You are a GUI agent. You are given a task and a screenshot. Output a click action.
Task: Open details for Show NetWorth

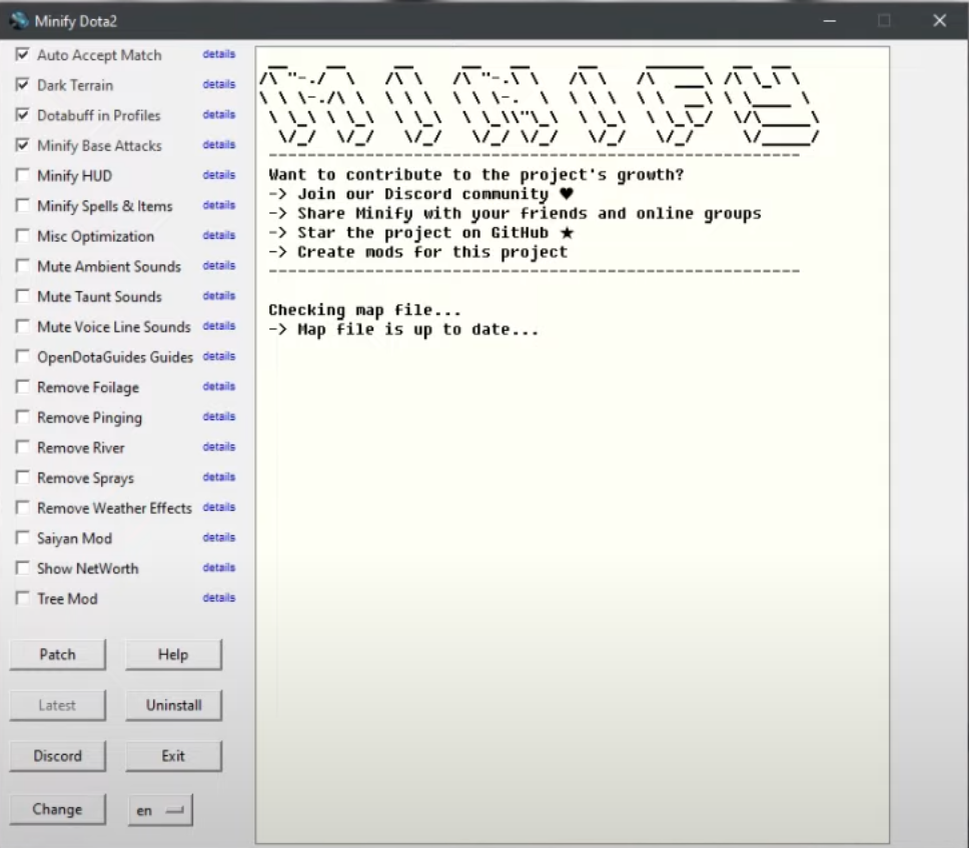click(x=219, y=567)
